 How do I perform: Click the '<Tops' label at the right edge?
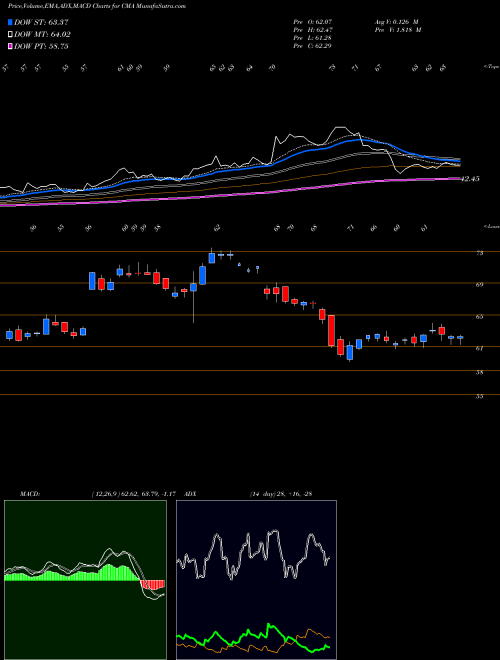(491, 67)
